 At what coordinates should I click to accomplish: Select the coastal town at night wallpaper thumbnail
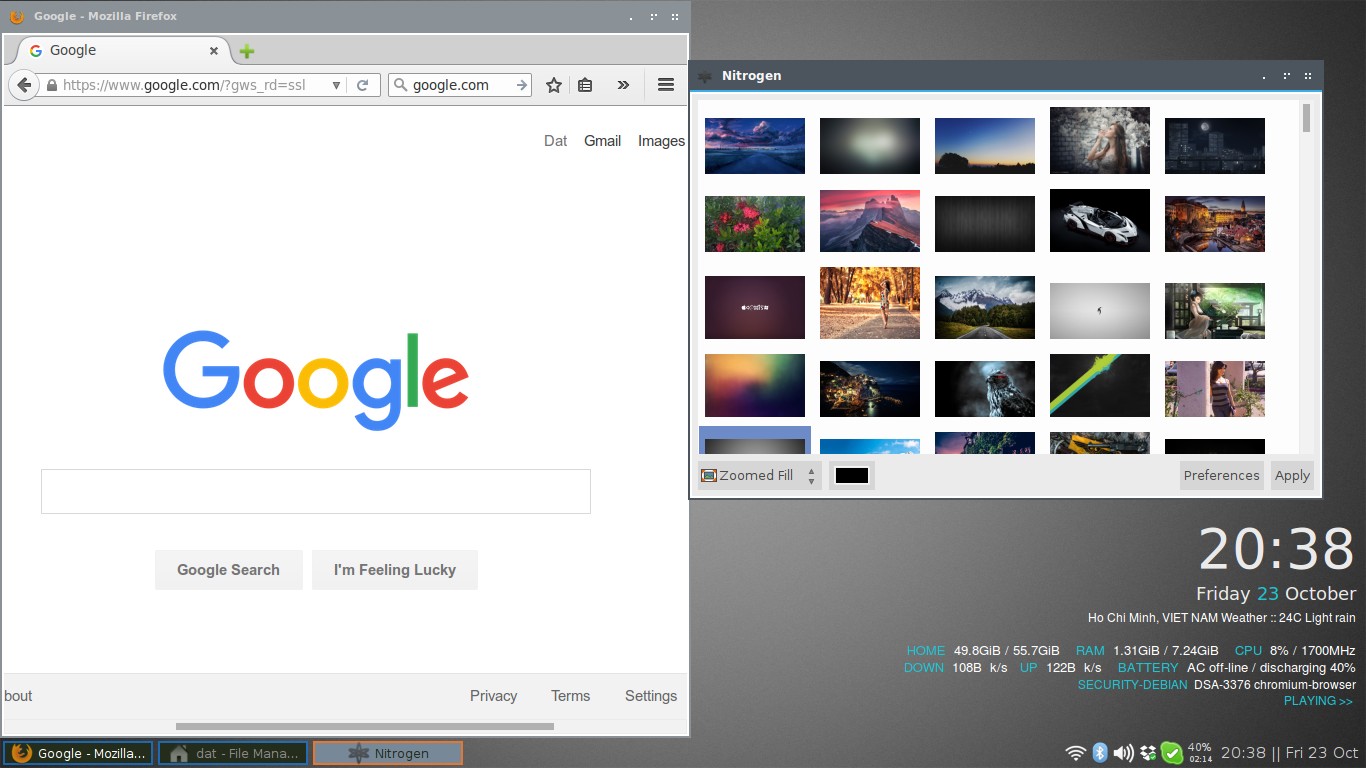click(870, 389)
